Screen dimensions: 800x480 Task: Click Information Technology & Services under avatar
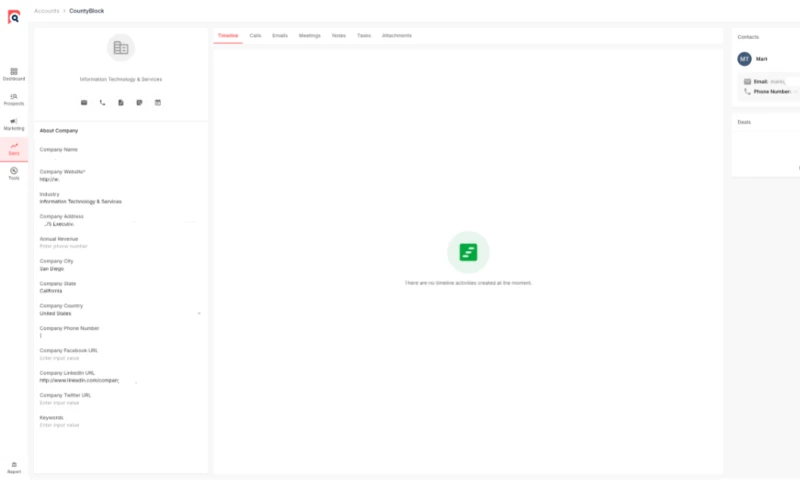(121, 80)
